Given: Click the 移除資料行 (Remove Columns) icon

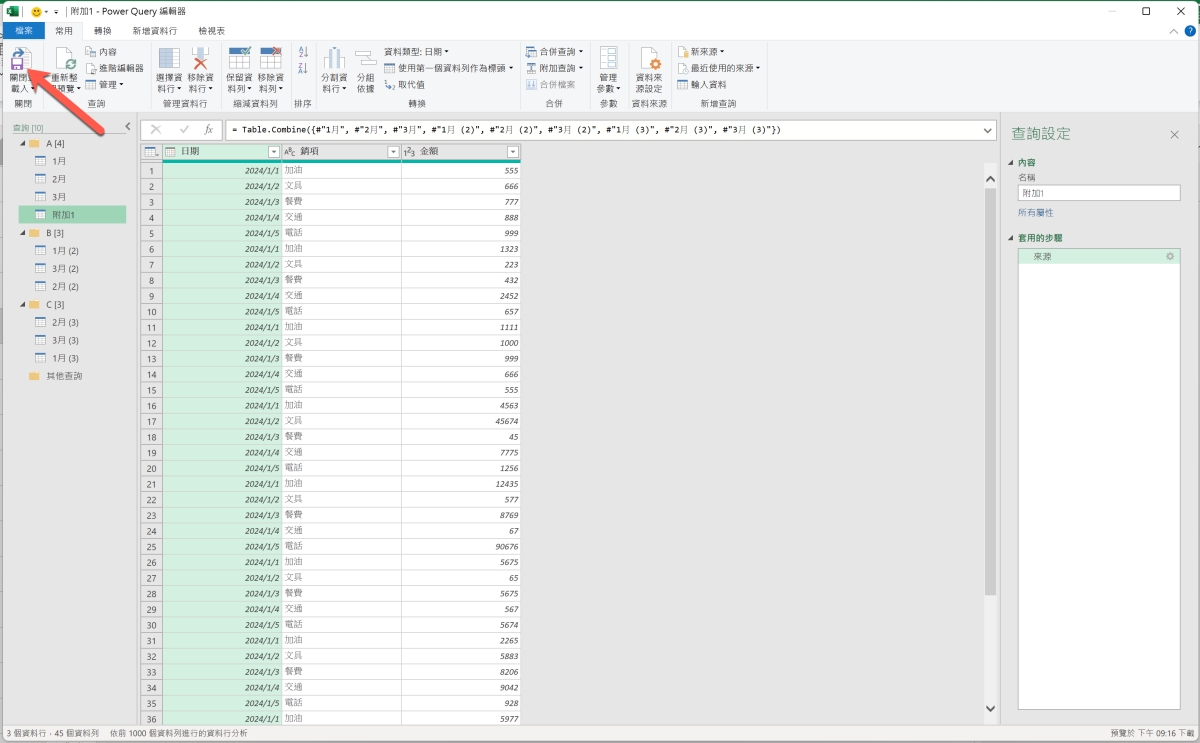Looking at the screenshot, I should (201, 59).
